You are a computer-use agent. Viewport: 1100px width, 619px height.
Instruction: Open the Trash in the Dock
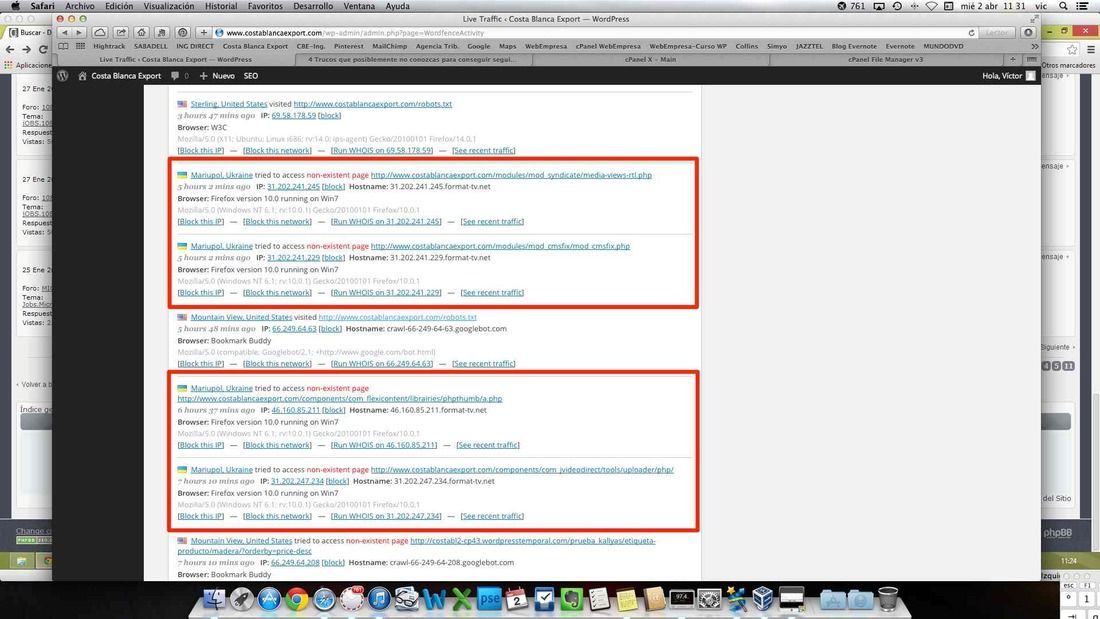click(x=887, y=599)
